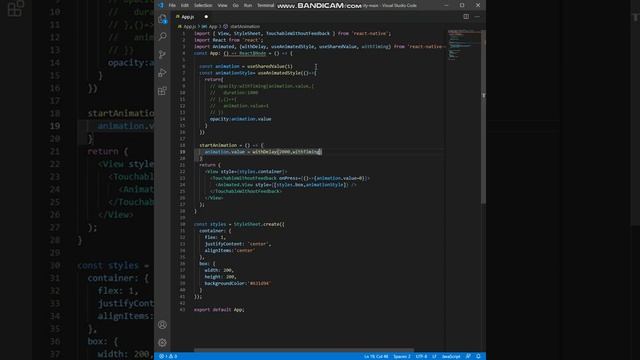The width and height of the screenshot is (640, 360).
Task: Change file encoding UTF-8
Action: 421,356
